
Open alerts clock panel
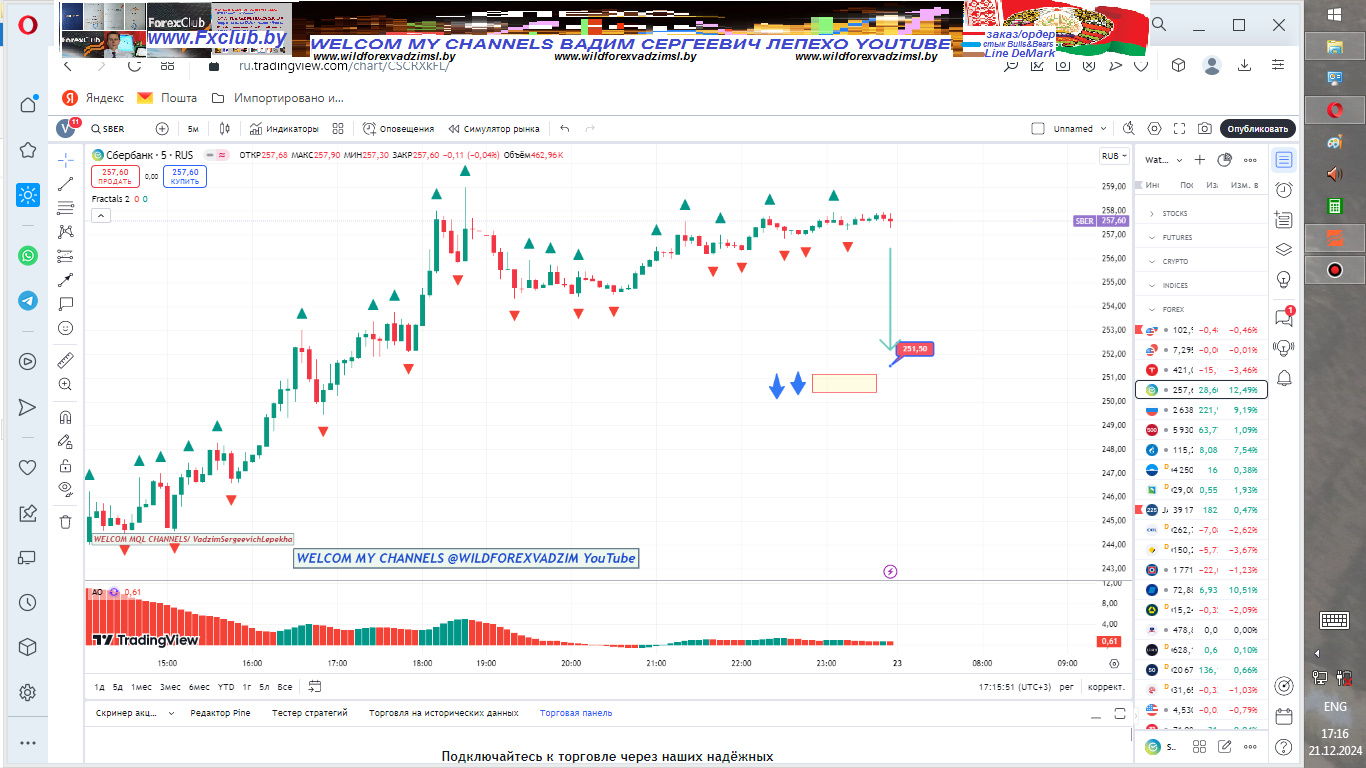1284,190
